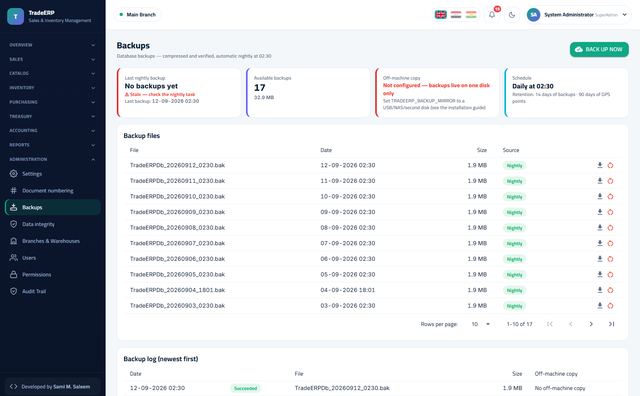640x396 pixels.
Task: Click the 'No backups yet' status card
Action: click(x=179, y=93)
